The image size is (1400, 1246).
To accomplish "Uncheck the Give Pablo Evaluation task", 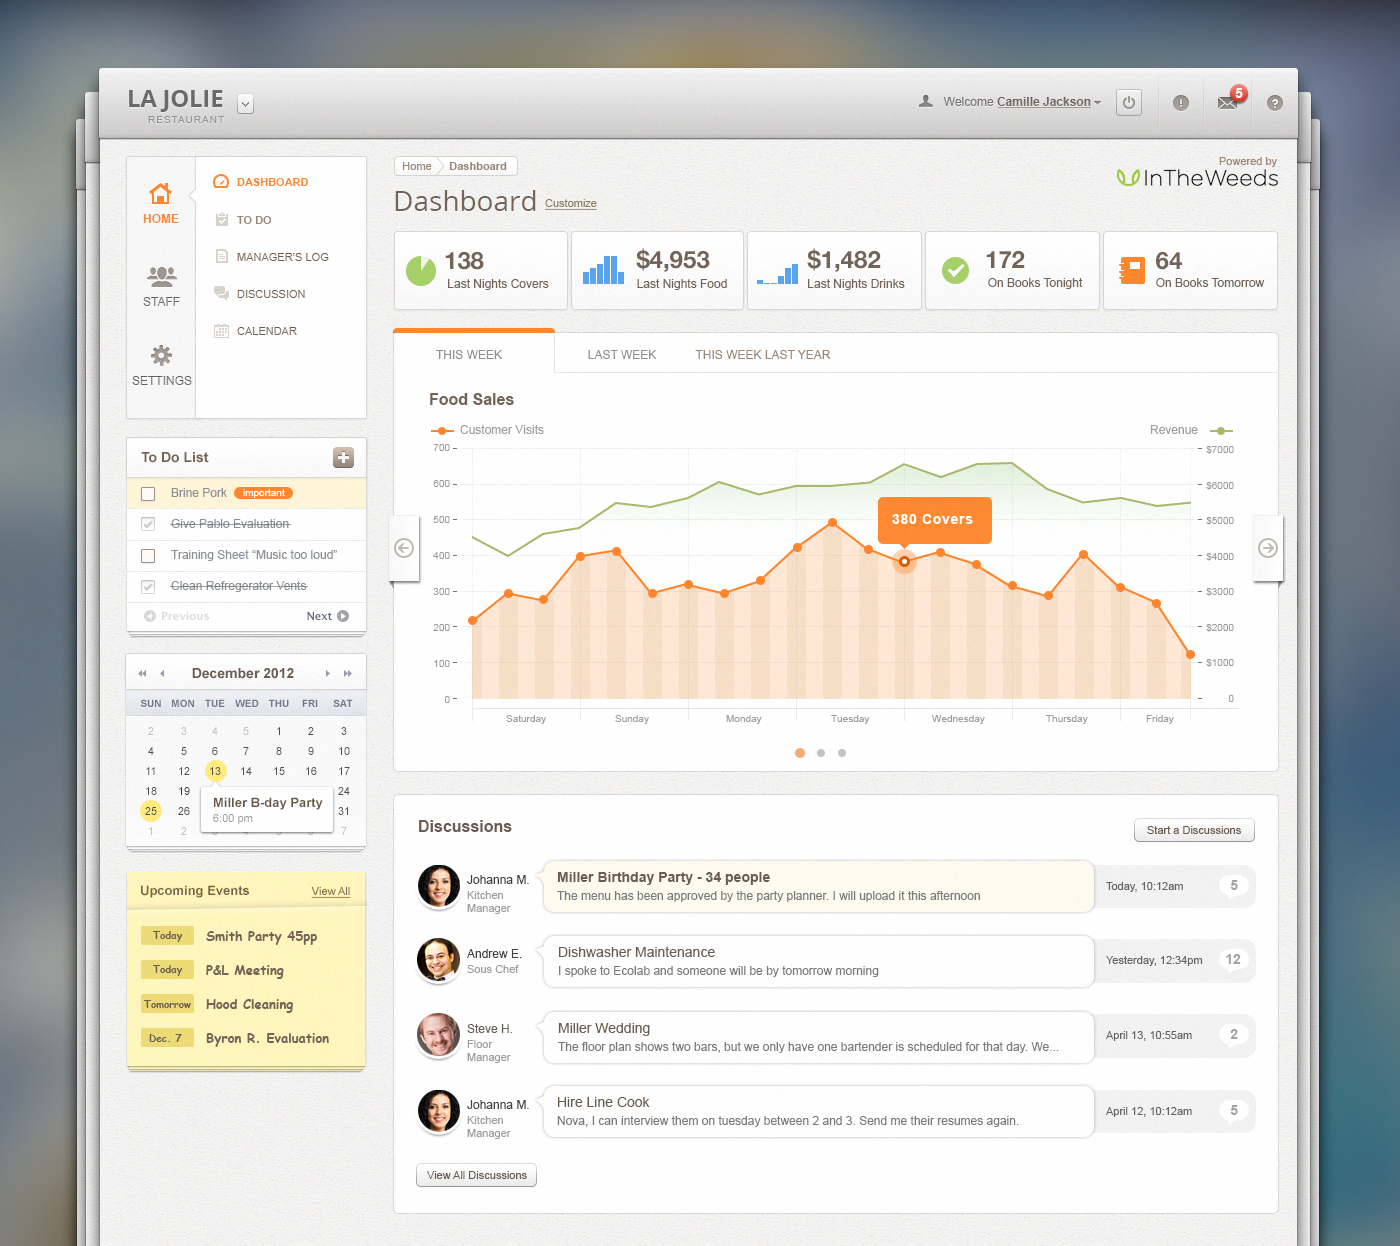I will [x=148, y=524].
